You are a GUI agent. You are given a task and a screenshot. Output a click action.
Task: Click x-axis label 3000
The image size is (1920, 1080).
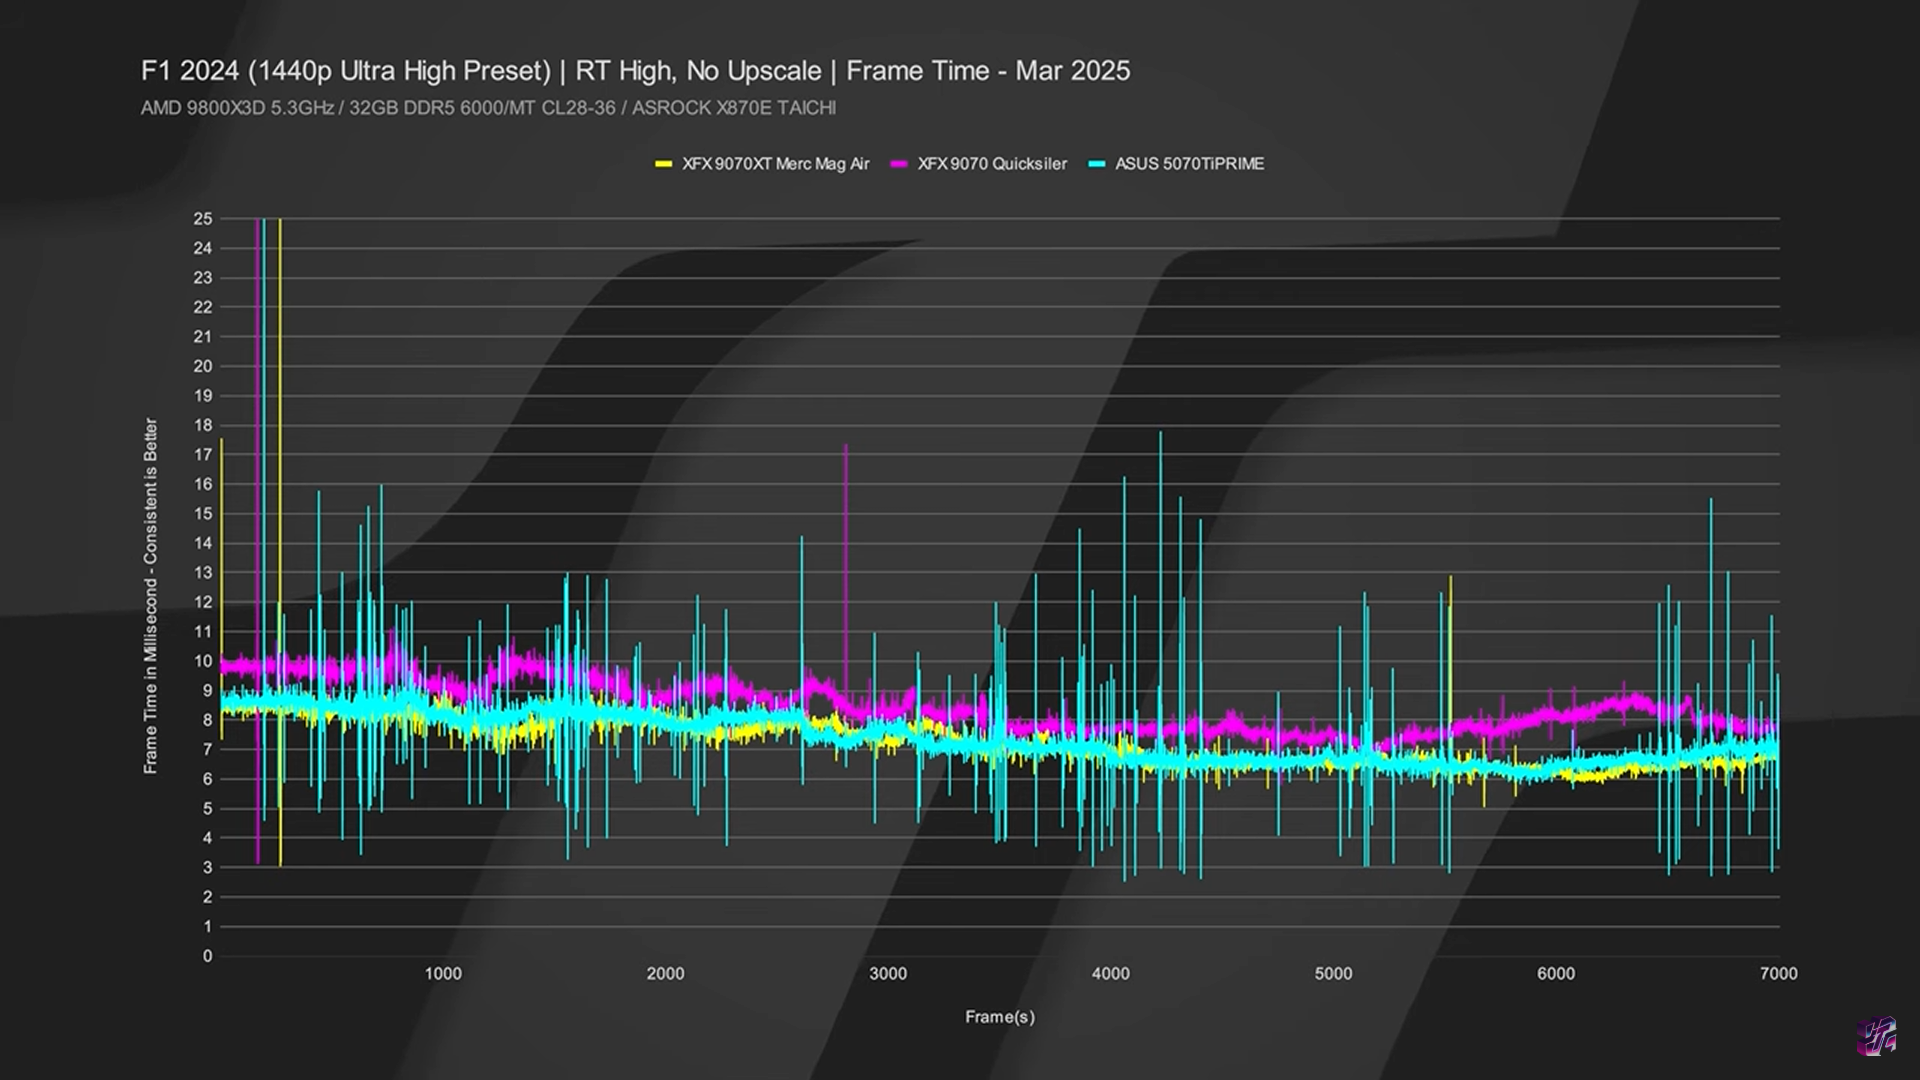(x=888, y=974)
